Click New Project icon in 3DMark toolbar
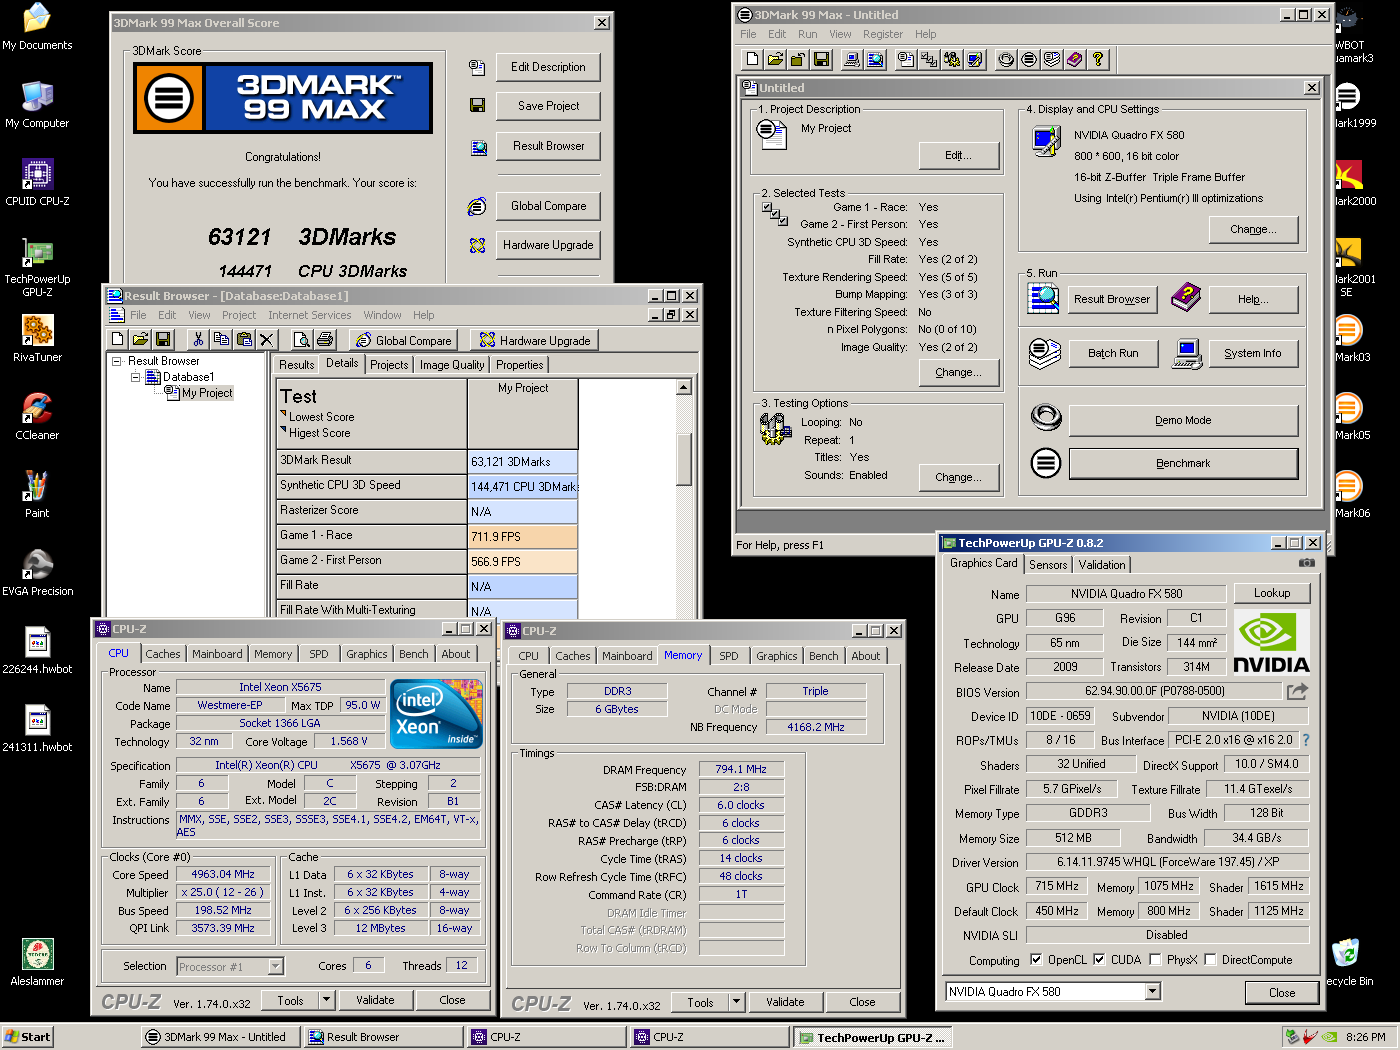The image size is (1400, 1050). [x=752, y=59]
